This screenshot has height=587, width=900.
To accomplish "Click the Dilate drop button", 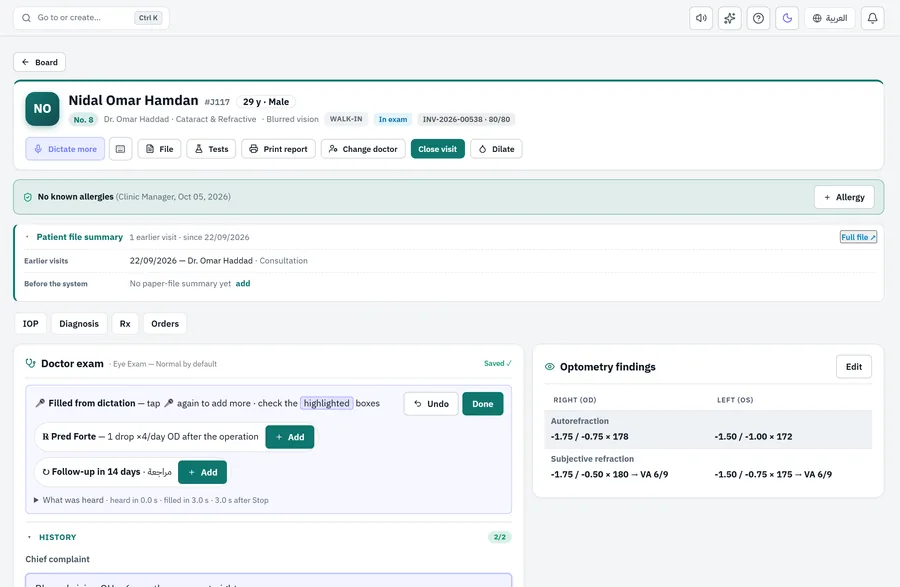I will click(x=496, y=149).
